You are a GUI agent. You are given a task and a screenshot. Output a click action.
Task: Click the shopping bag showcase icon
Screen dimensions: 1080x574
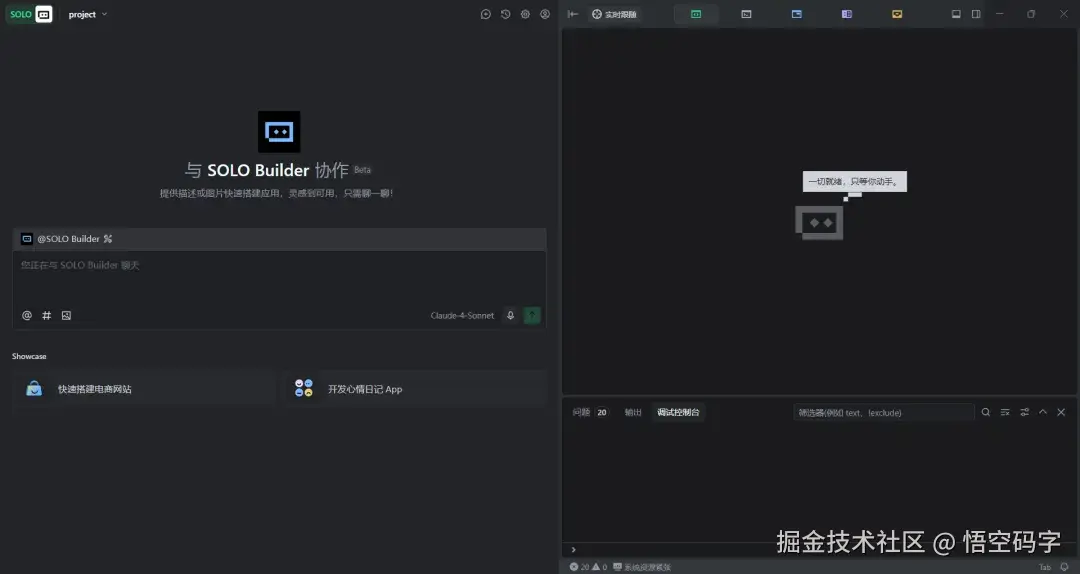34,389
